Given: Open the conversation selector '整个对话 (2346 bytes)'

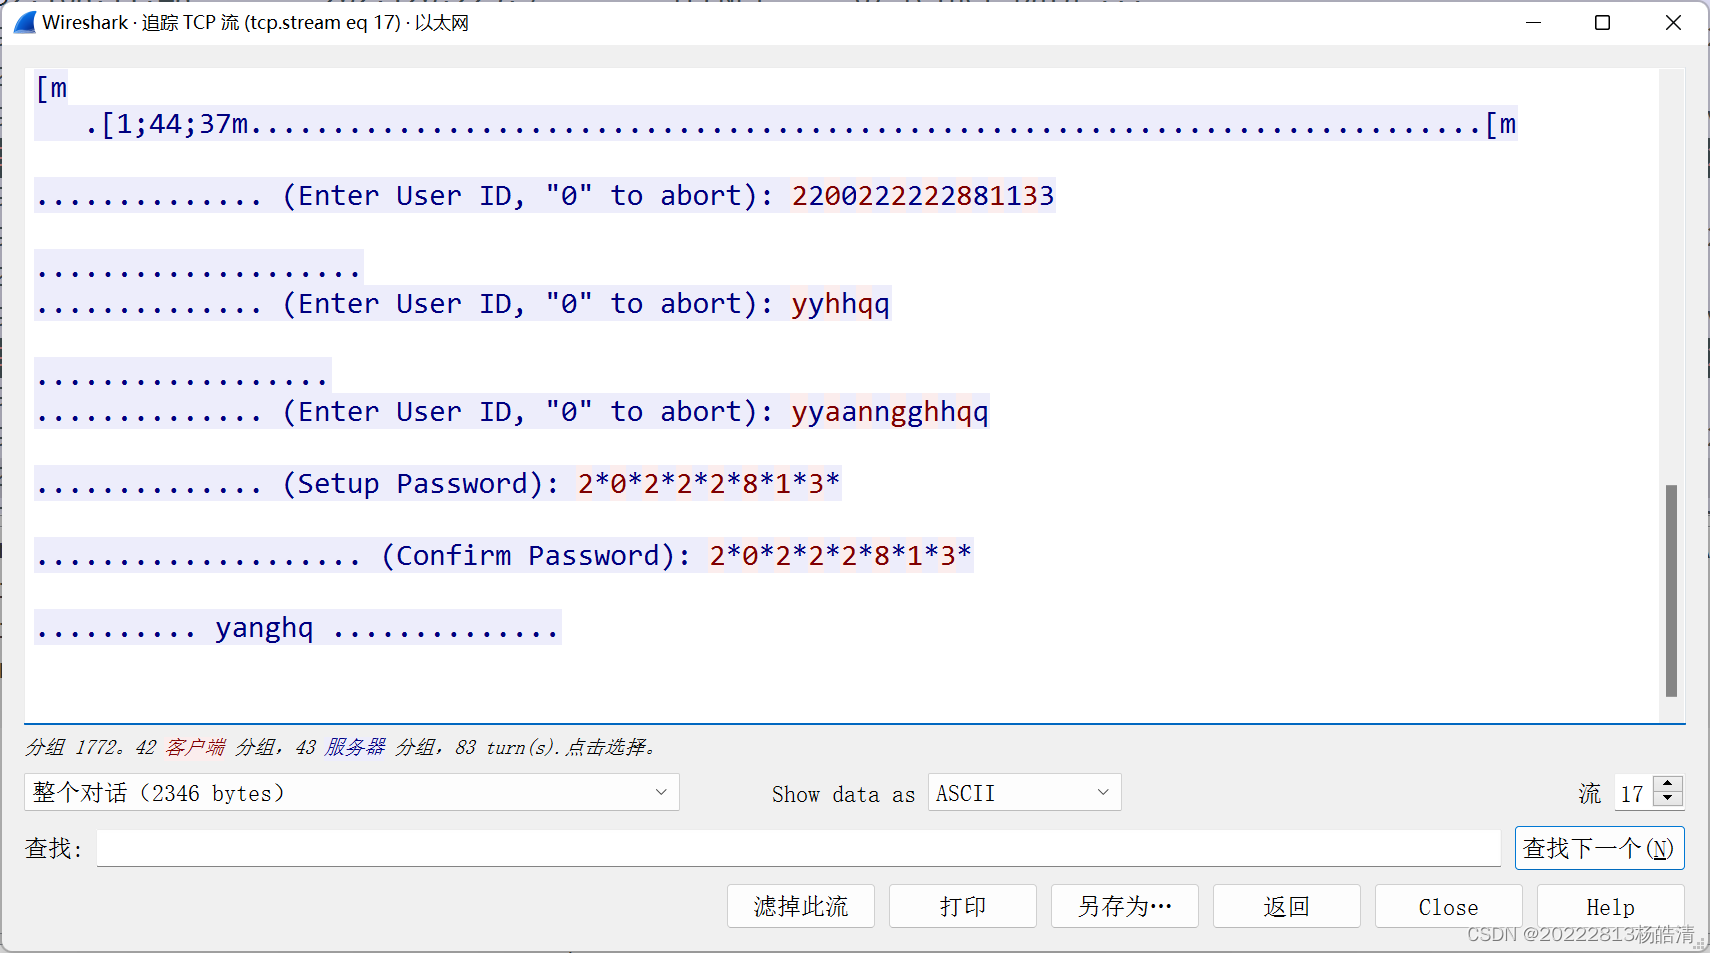Looking at the screenshot, I should [352, 792].
